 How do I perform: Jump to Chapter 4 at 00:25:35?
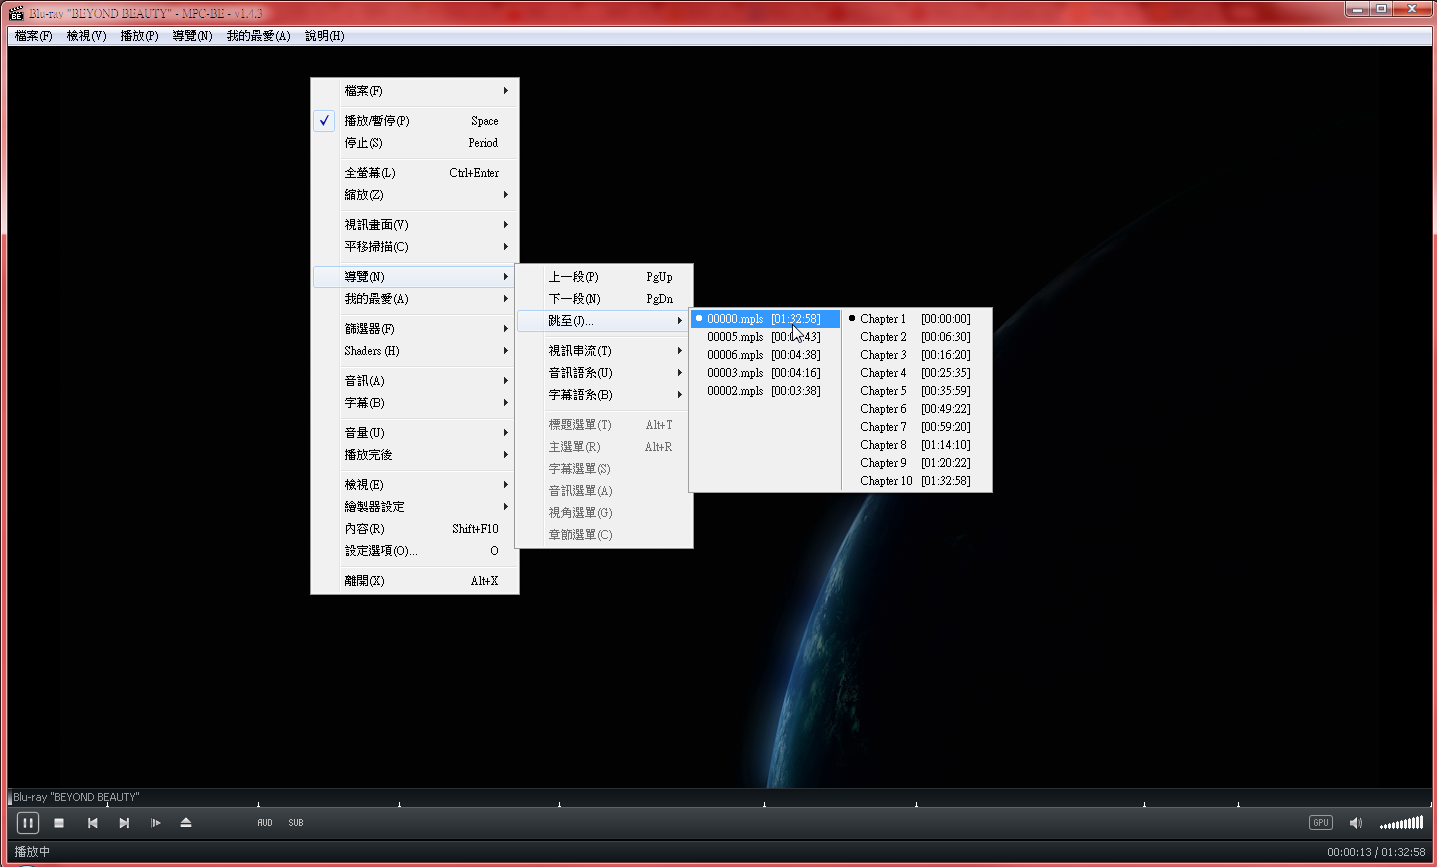click(917, 373)
